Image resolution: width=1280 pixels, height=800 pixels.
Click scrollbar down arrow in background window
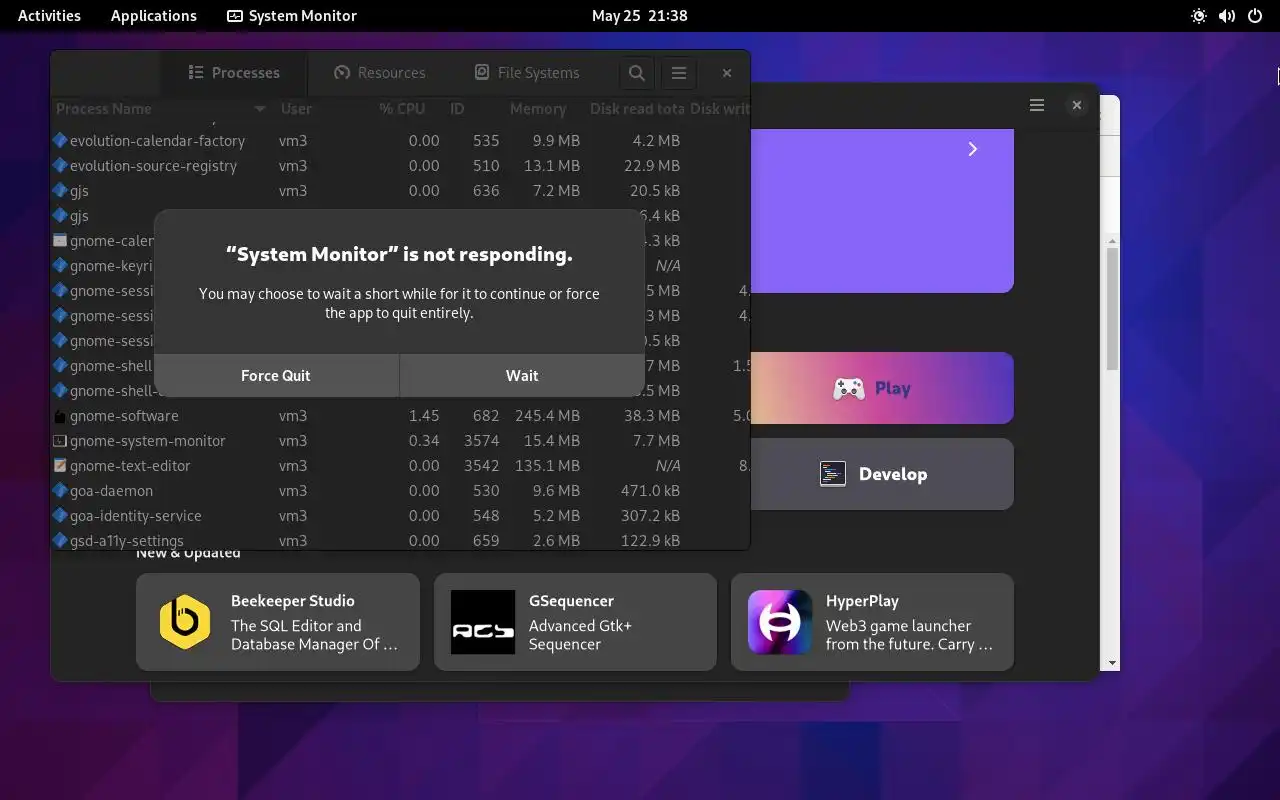coord(1112,663)
